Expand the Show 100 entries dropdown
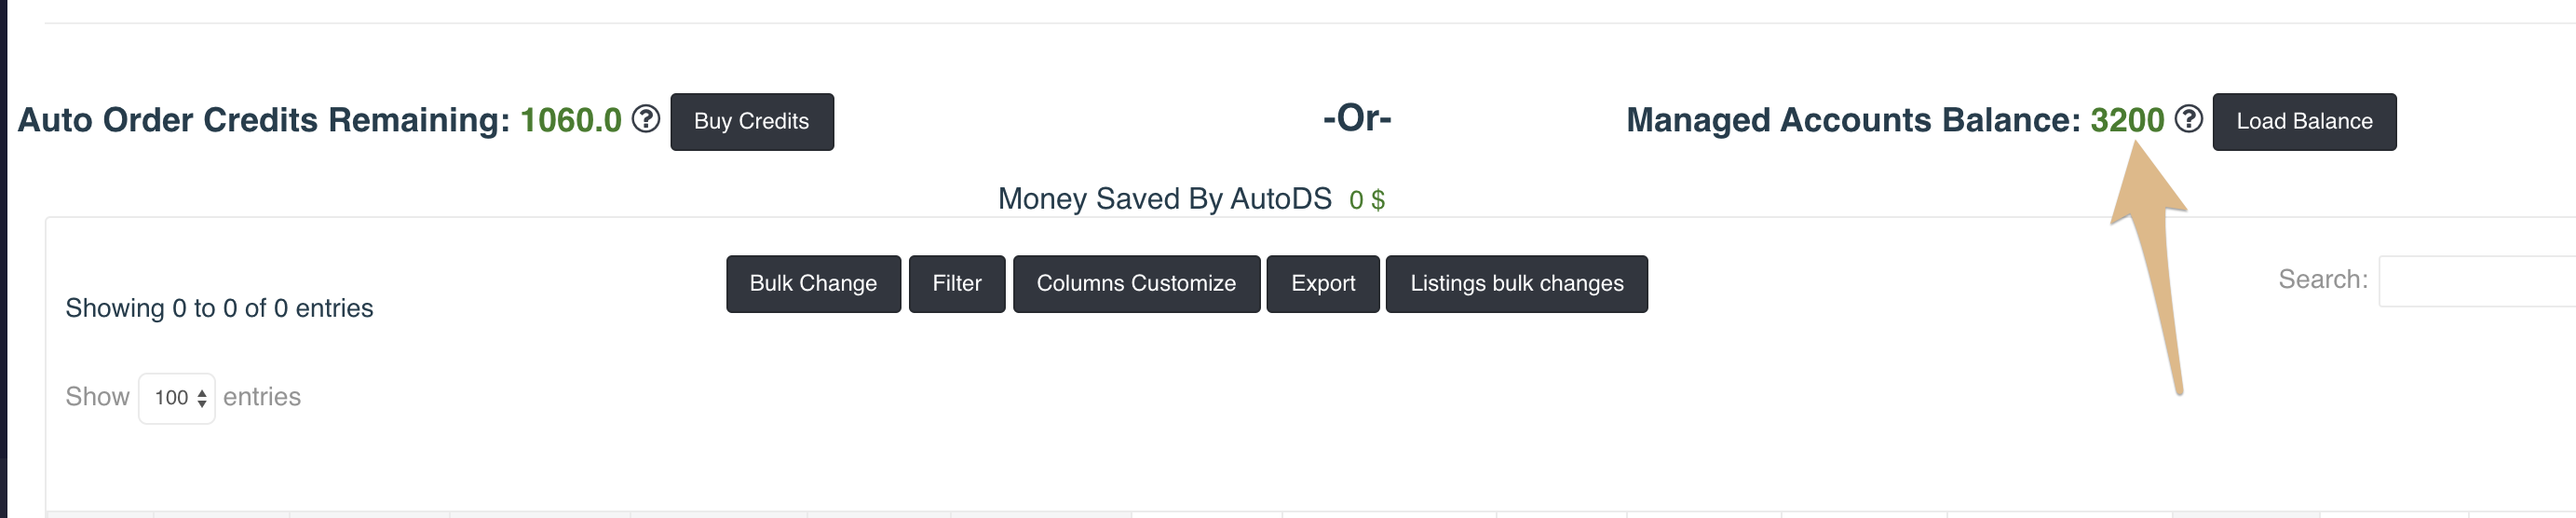The height and width of the screenshot is (518, 2576). pyautogui.click(x=177, y=398)
